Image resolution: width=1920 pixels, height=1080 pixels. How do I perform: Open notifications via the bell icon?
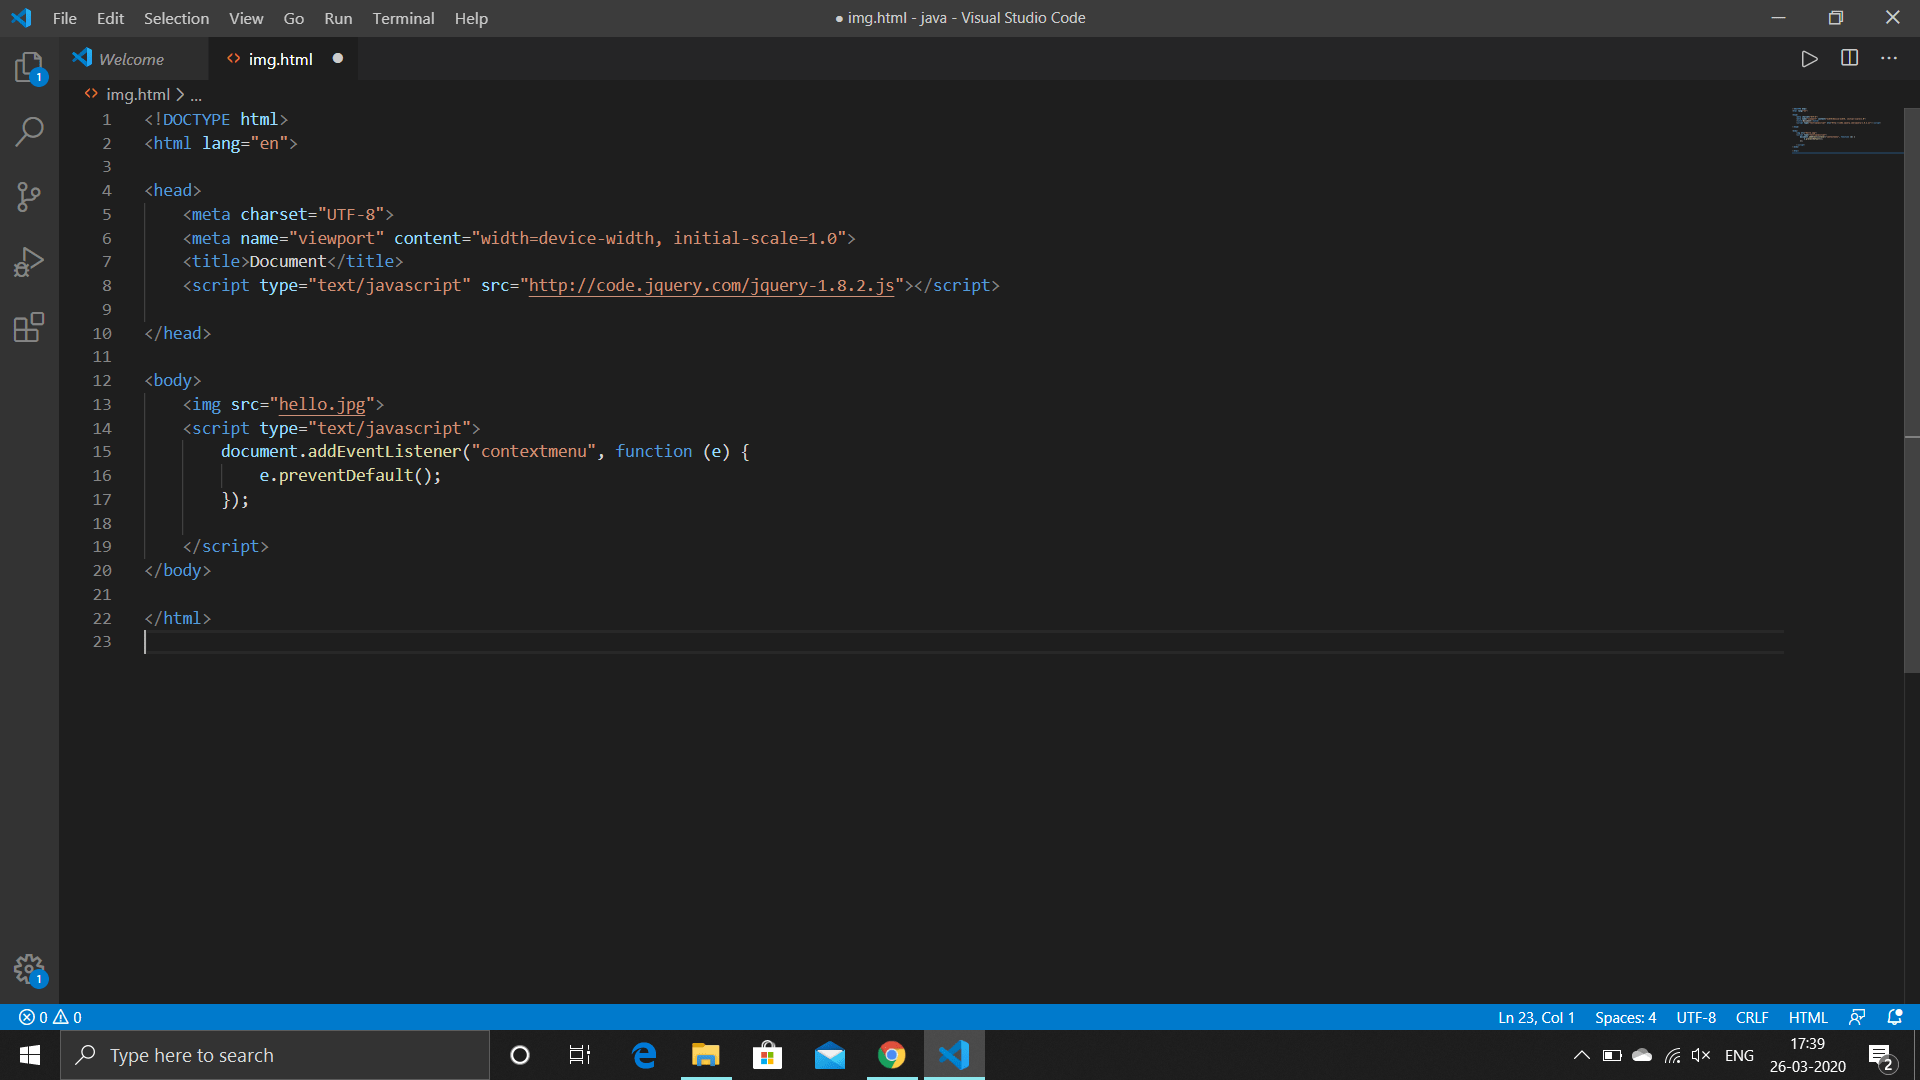(x=1895, y=1017)
